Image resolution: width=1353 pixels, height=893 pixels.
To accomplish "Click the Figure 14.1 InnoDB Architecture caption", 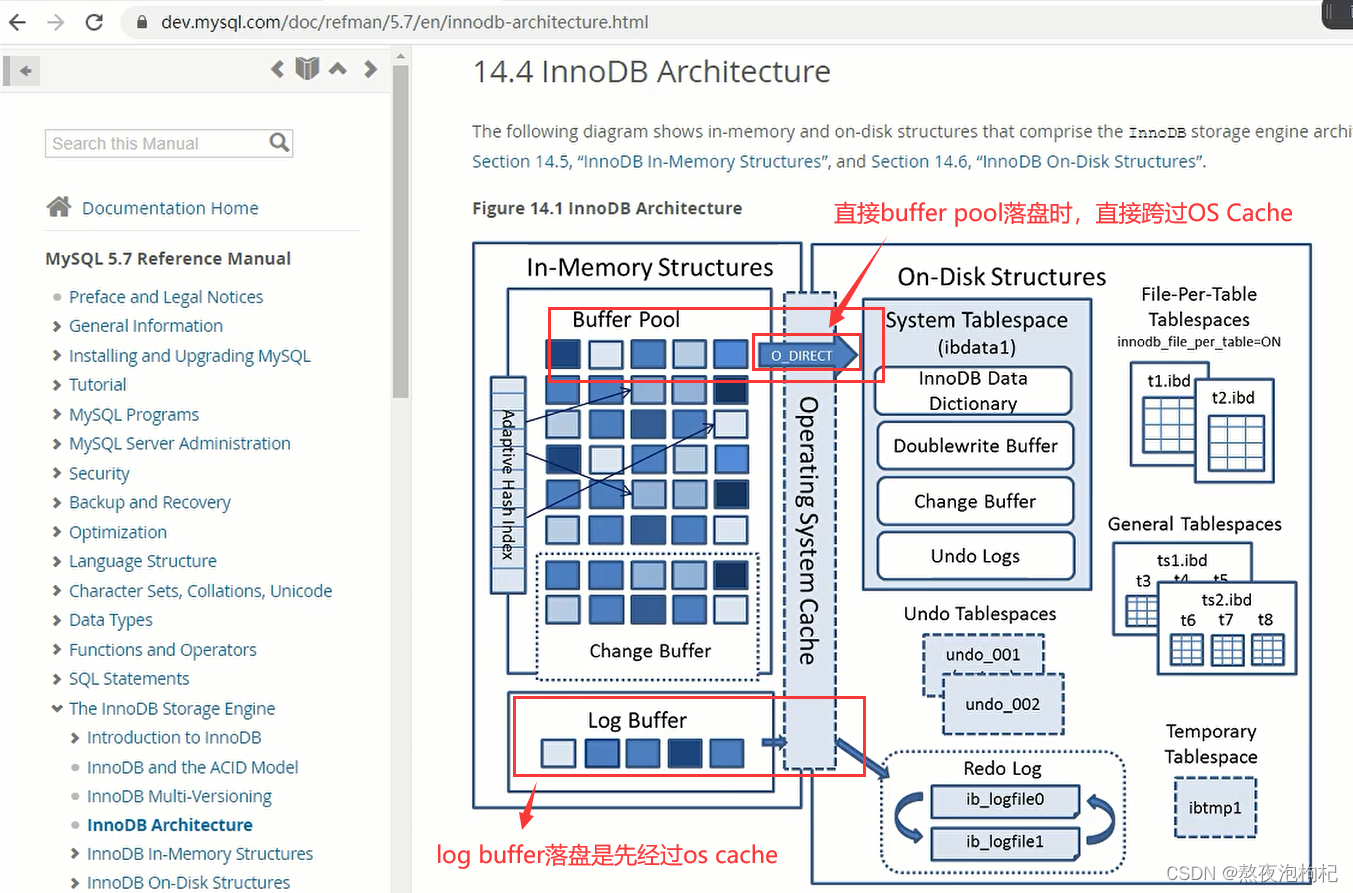I will tap(607, 208).
